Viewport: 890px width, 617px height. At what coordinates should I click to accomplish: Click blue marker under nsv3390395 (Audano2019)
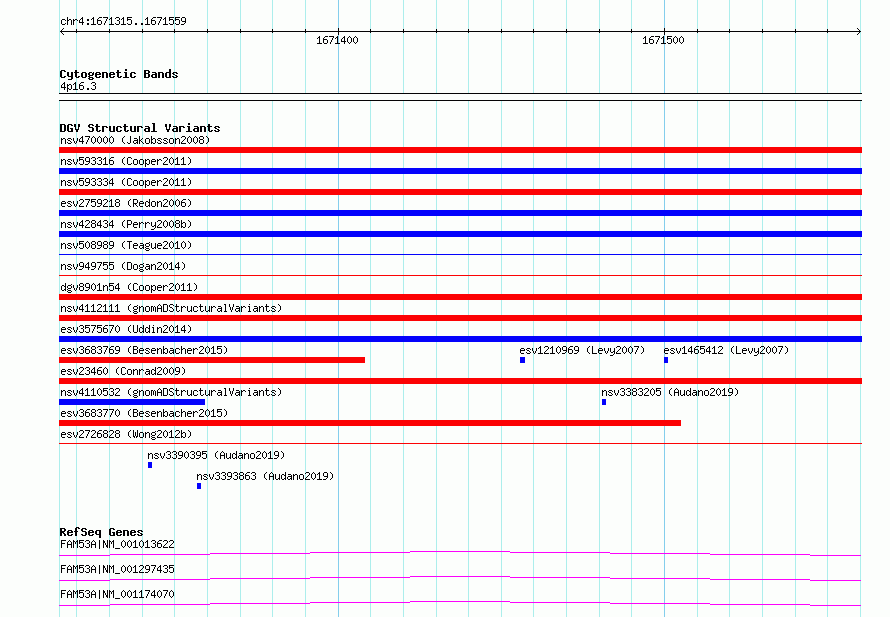pyautogui.click(x=150, y=465)
